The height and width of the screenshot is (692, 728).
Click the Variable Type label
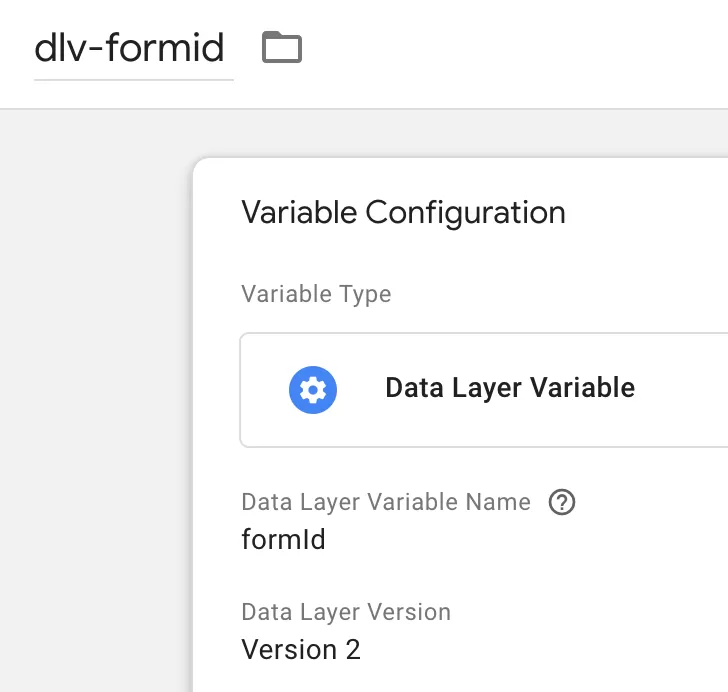[x=316, y=294]
